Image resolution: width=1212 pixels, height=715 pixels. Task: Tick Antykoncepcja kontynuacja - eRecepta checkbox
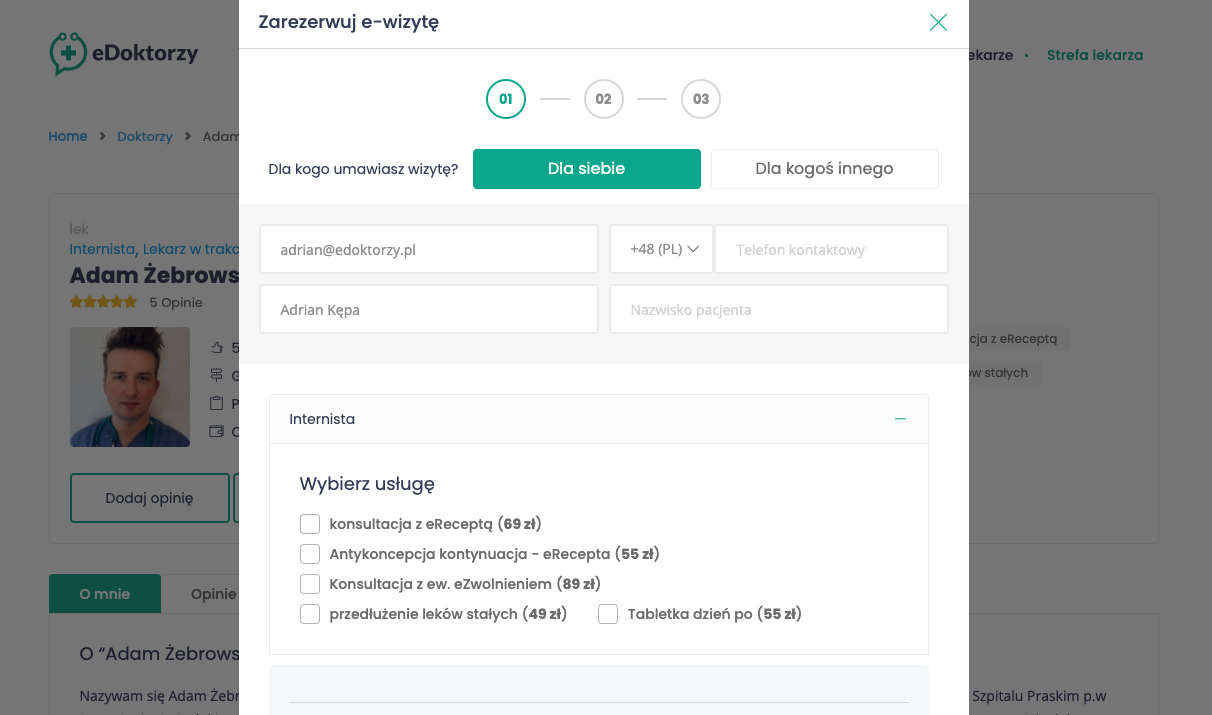click(310, 554)
